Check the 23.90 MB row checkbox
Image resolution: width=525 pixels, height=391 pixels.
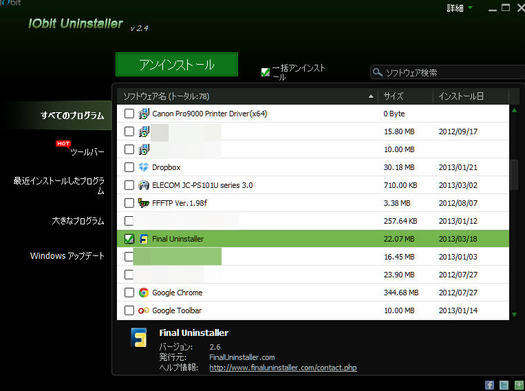(129, 275)
